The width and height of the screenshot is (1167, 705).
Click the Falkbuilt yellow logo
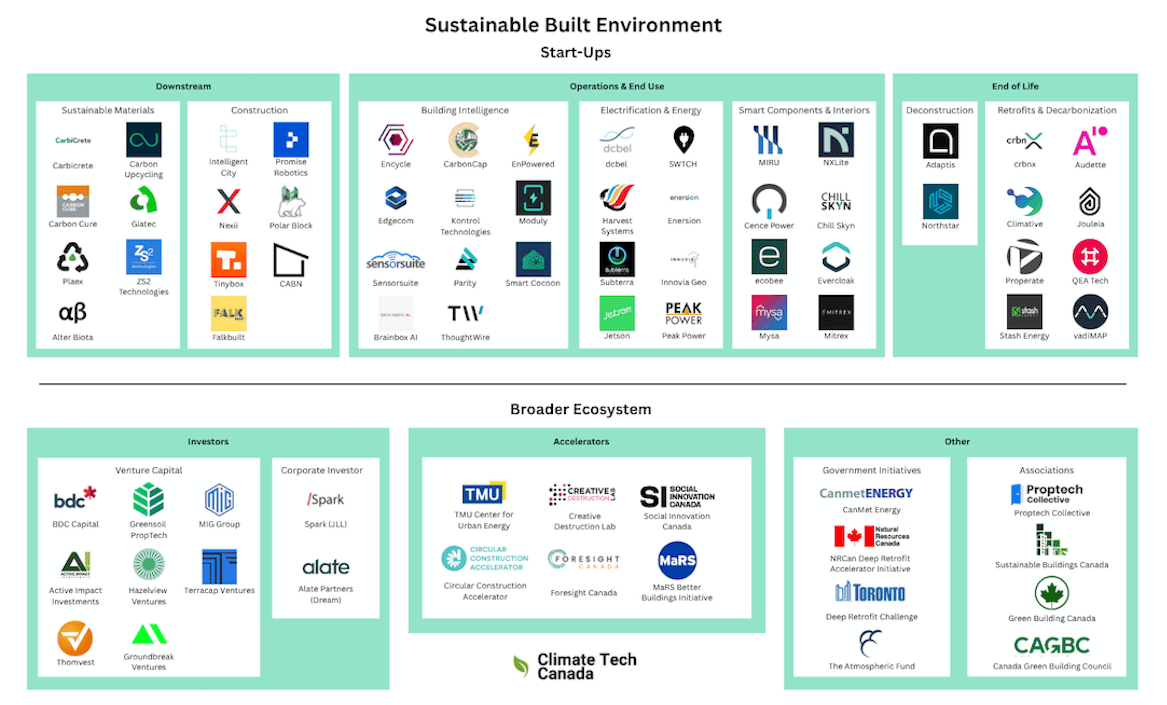coord(228,313)
